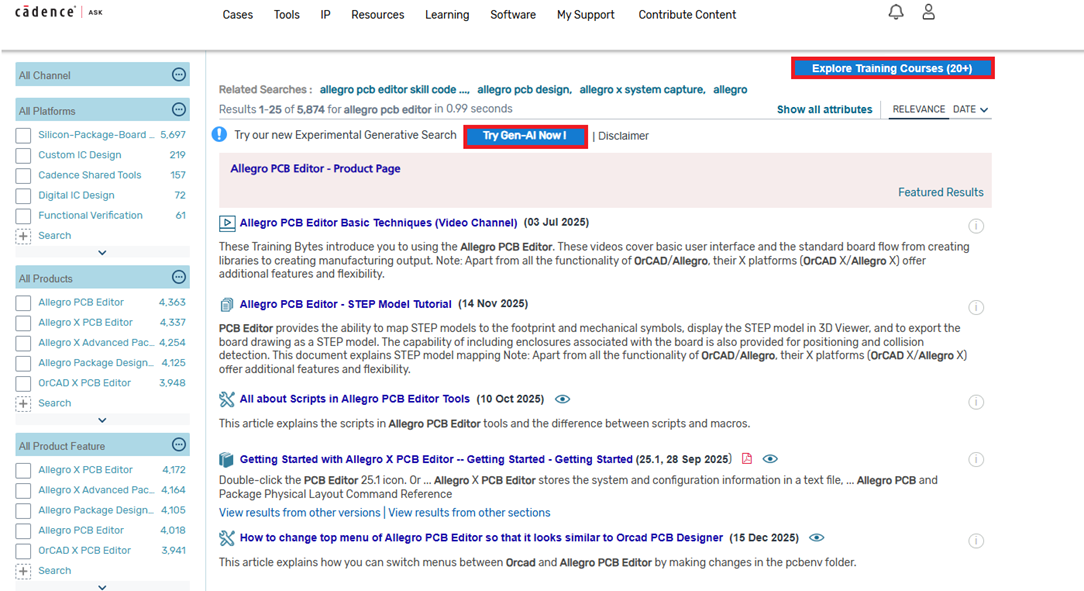Click the video icon for Basic Techniques result

[x=227, y=223]
